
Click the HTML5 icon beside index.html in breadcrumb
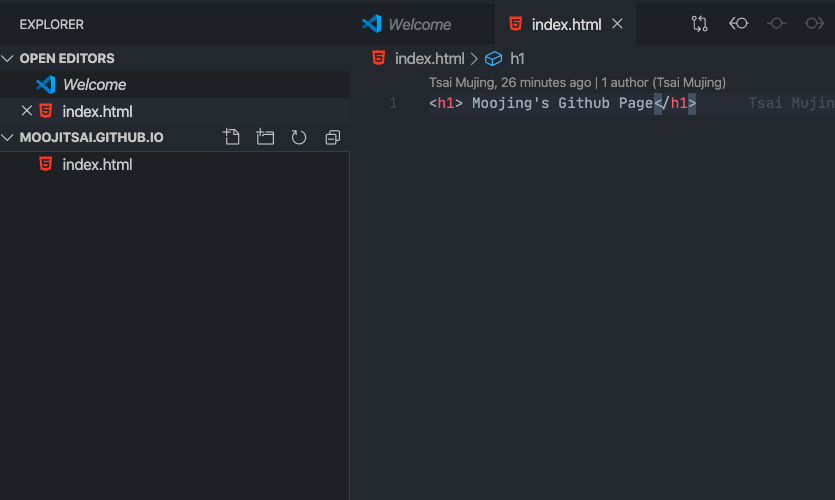(379, 58)
